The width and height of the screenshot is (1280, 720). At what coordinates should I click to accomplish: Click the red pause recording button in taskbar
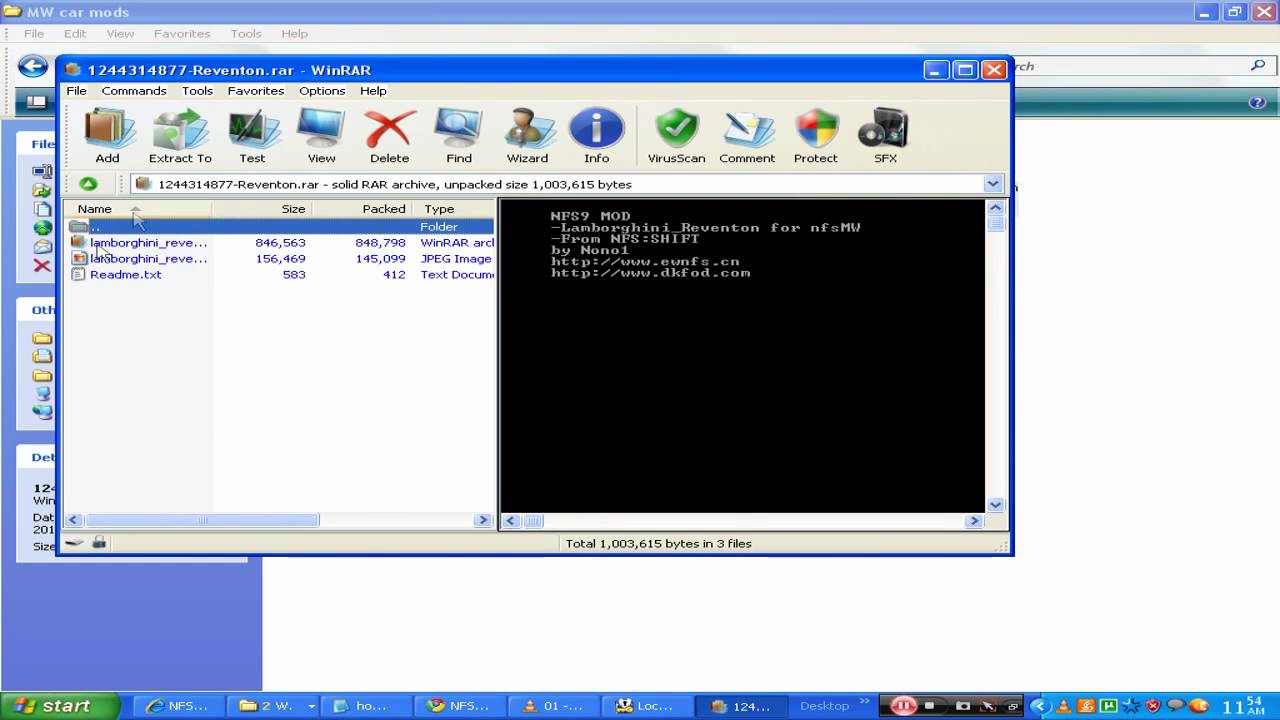pos(902,706)
